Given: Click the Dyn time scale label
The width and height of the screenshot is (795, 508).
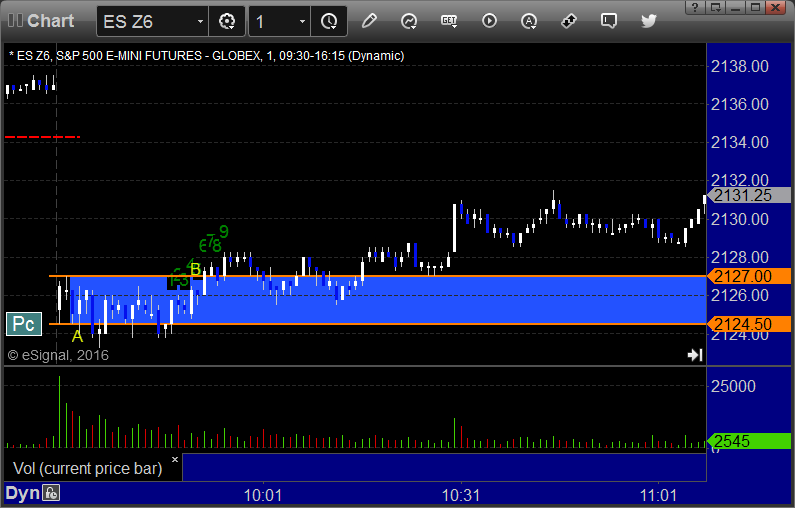Looking at the screenshot, I should pos(22,493).
